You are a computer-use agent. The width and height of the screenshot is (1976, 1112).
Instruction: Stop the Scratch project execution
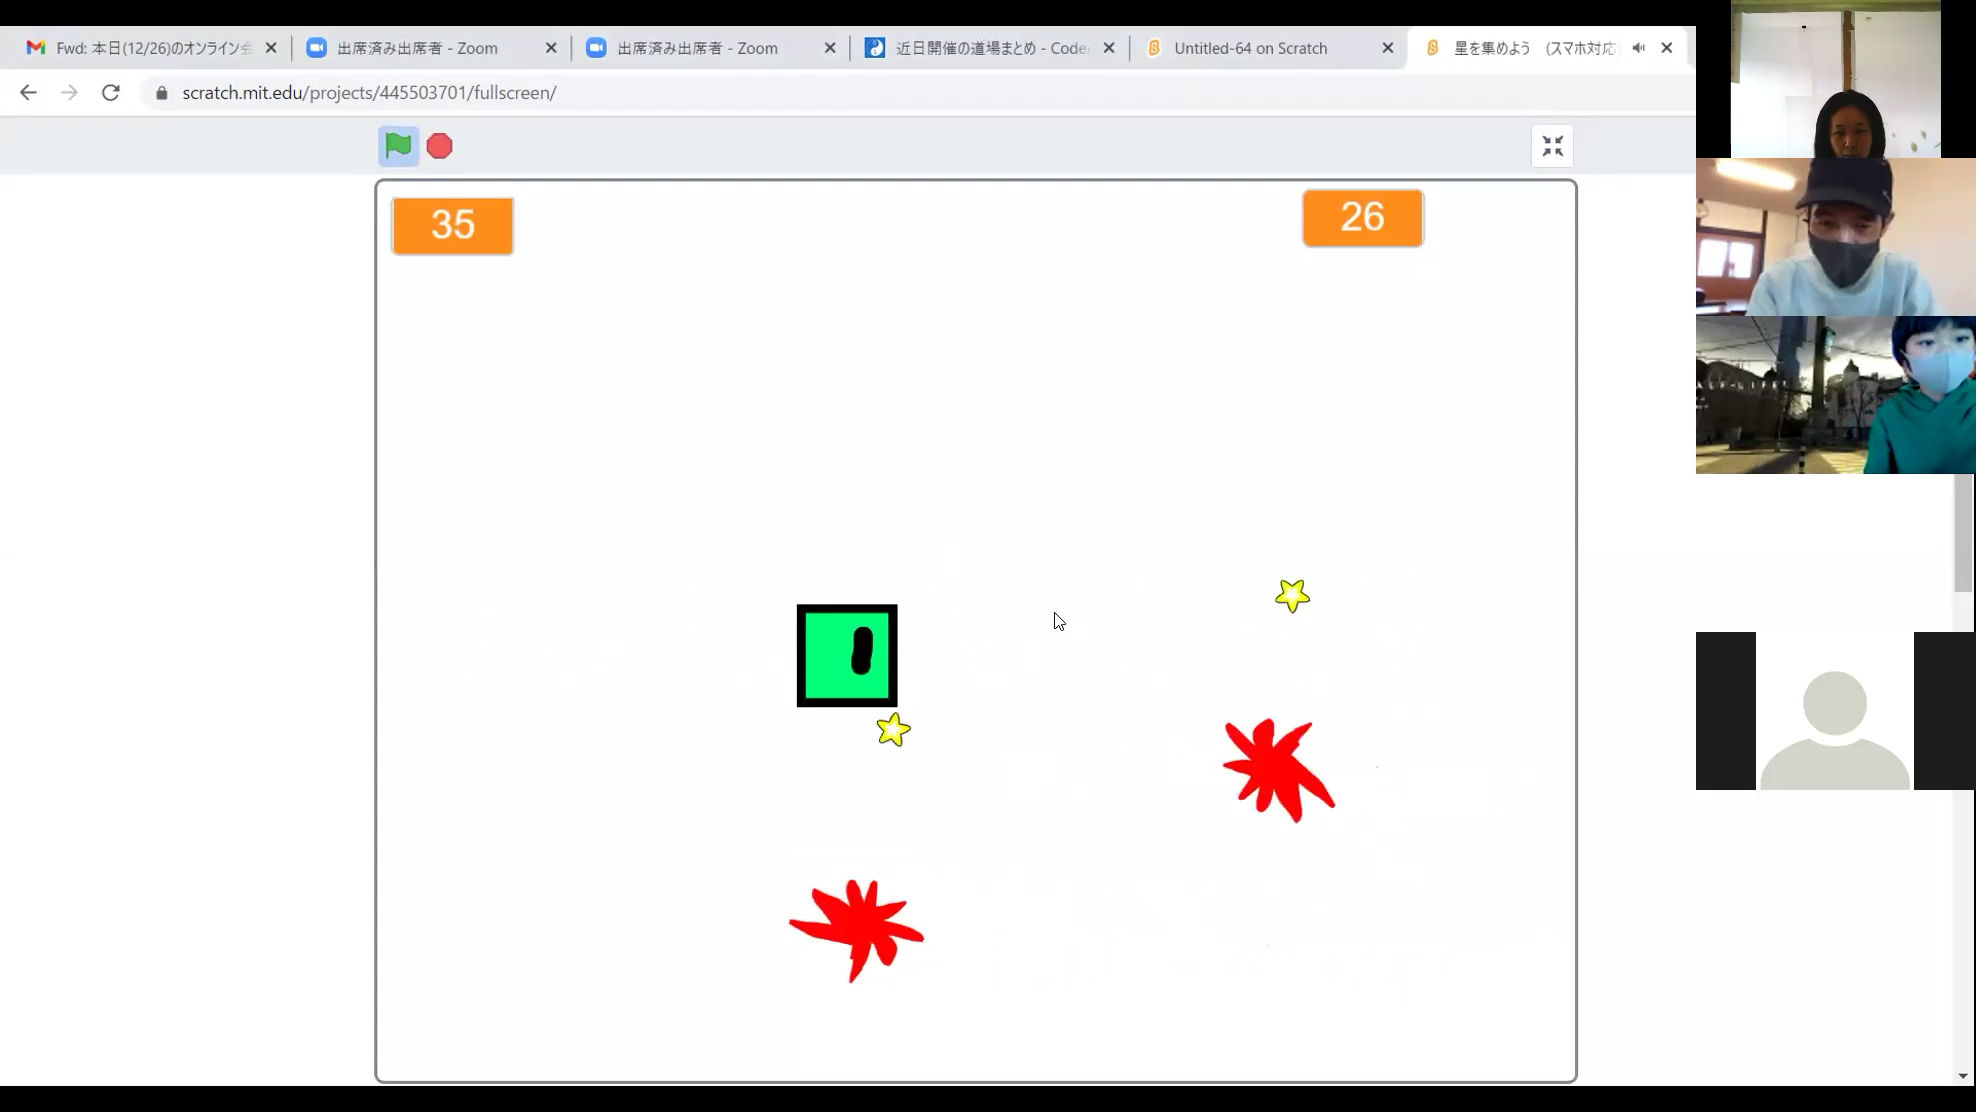(438, 145)
